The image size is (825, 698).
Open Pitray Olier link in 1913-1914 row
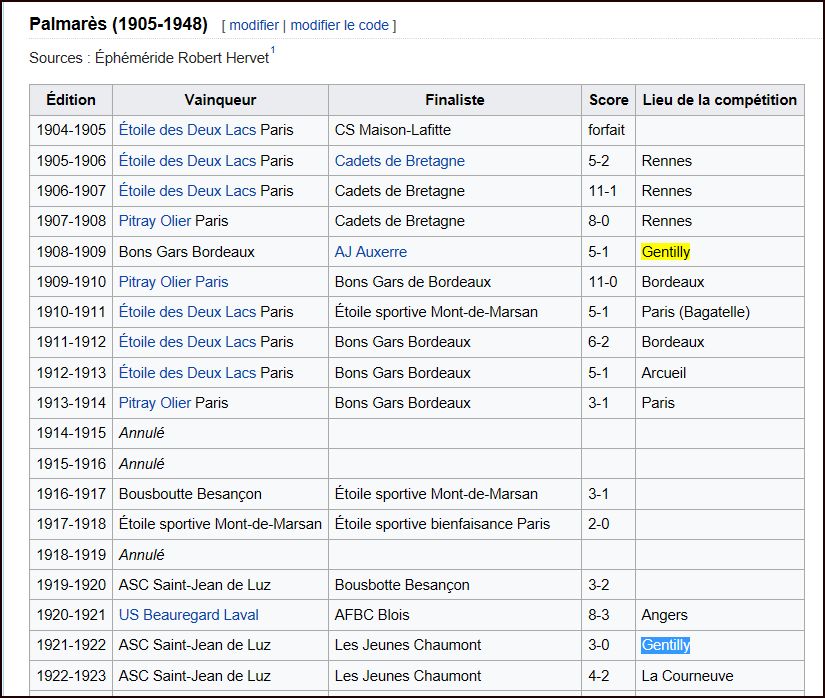point(155,403)
